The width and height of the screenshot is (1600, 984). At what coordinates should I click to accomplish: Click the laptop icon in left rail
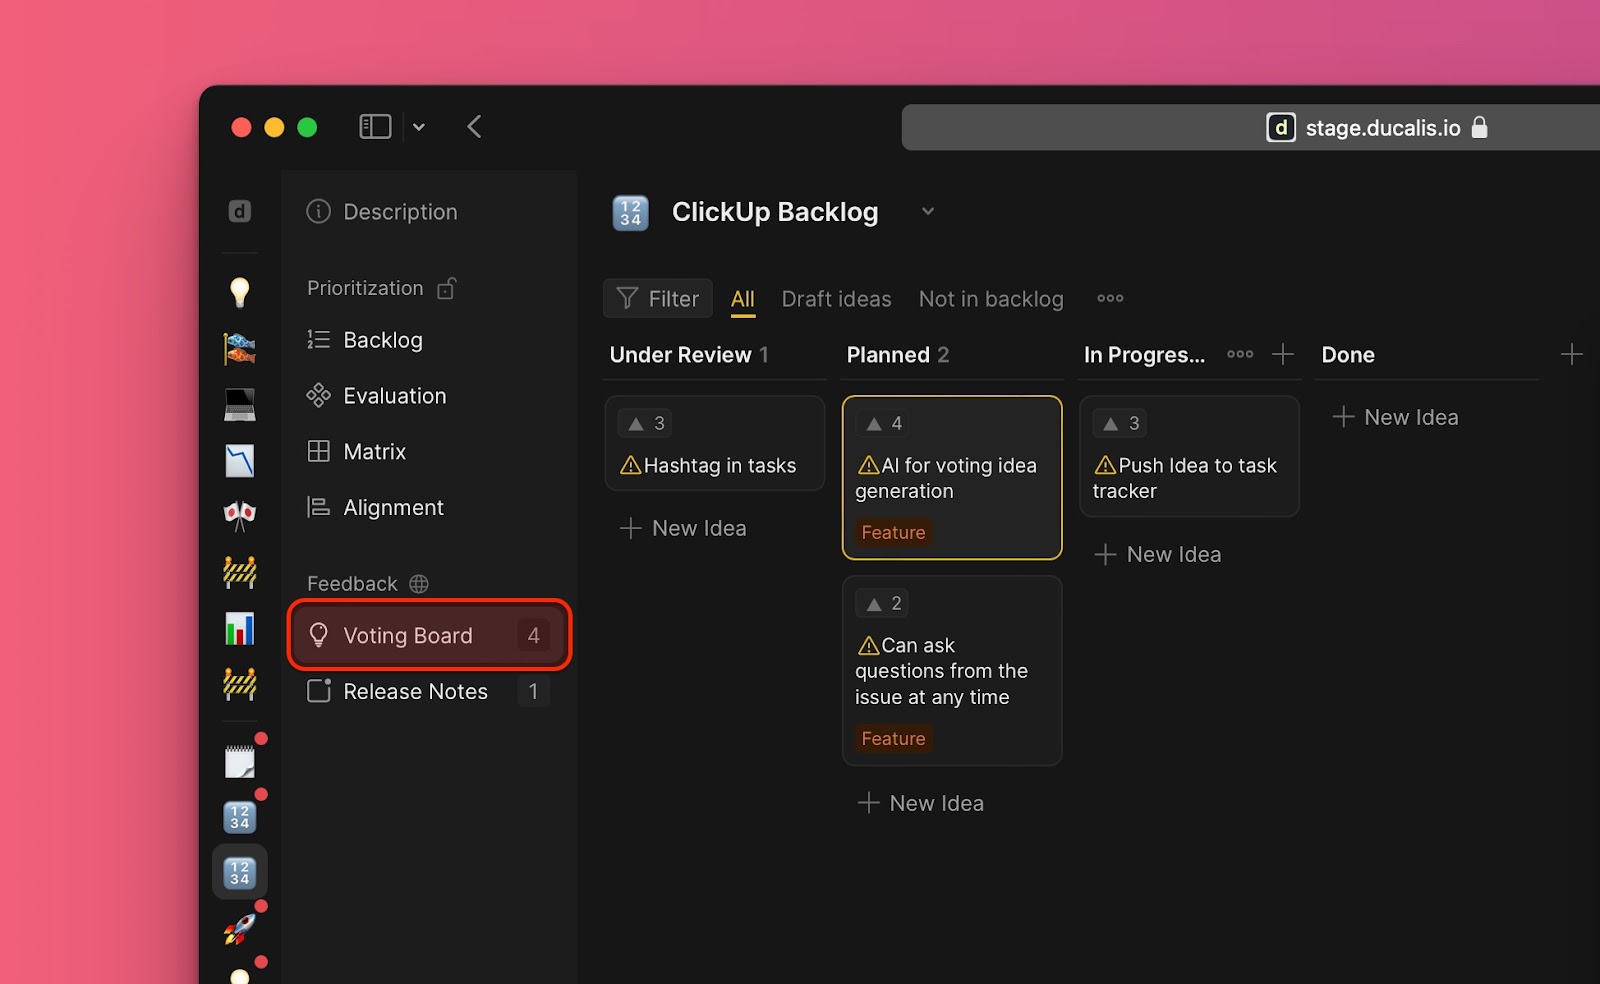click(x=239, y=404)
